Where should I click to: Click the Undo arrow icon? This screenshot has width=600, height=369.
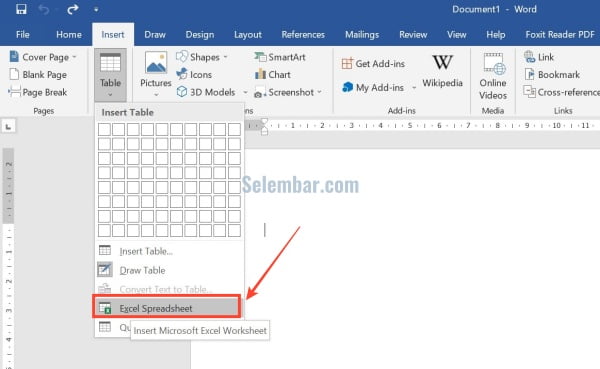pos(44,9)
